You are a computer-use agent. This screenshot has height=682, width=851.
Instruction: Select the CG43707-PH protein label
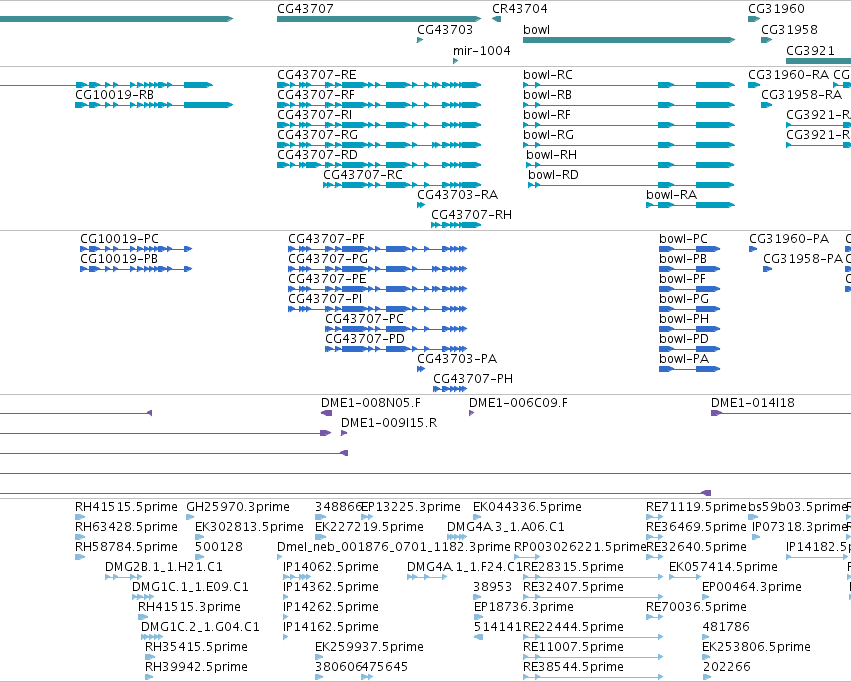tap(473, 380)
